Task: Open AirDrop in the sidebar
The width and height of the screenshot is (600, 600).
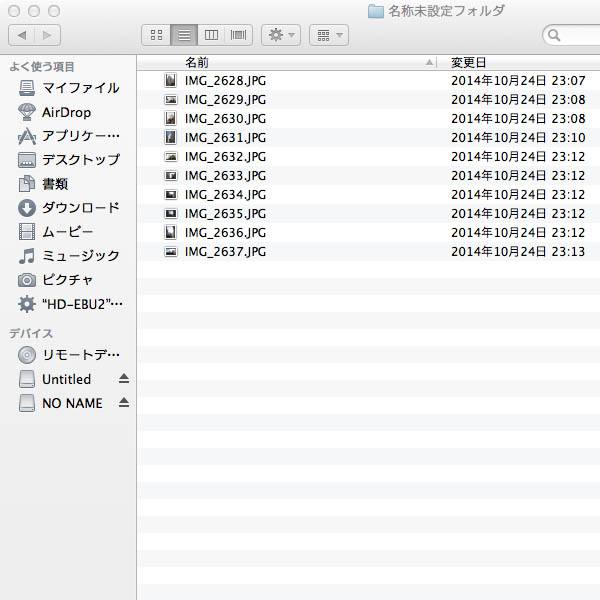Action: pos(66,112)
